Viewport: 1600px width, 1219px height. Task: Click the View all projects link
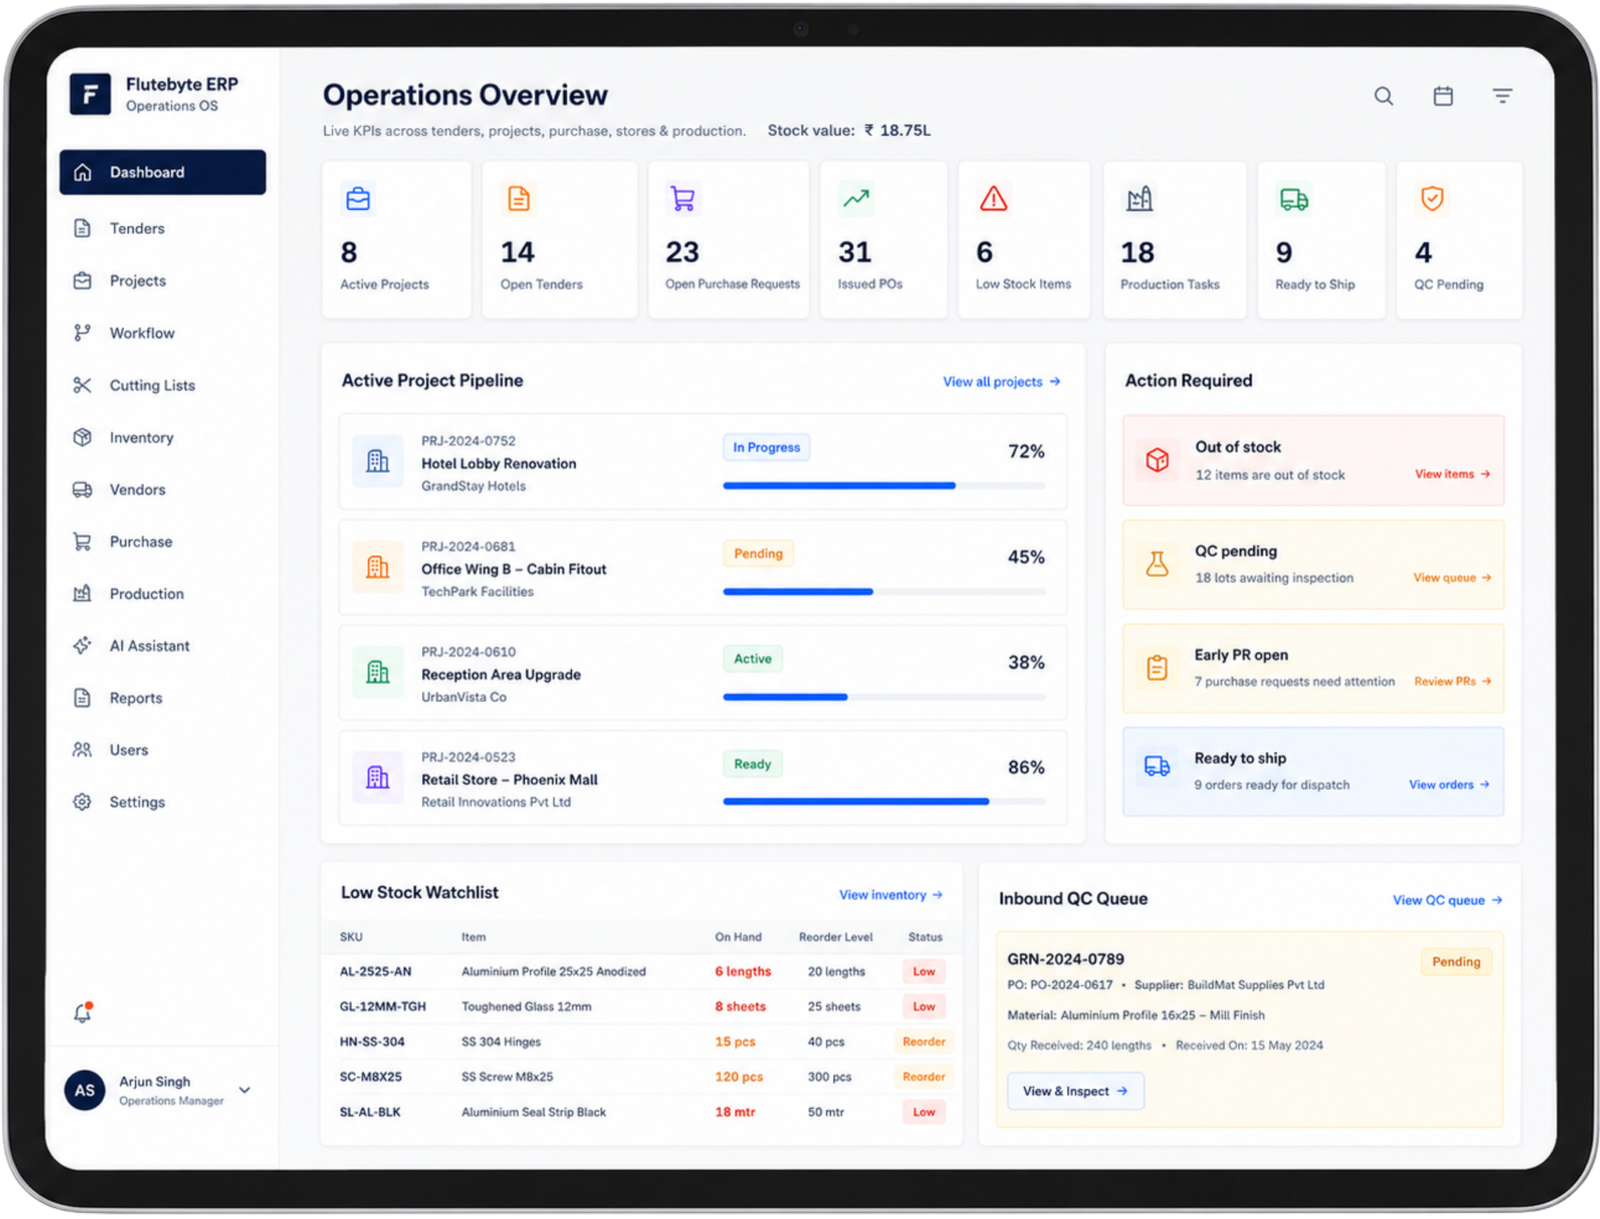point(1001,382)
